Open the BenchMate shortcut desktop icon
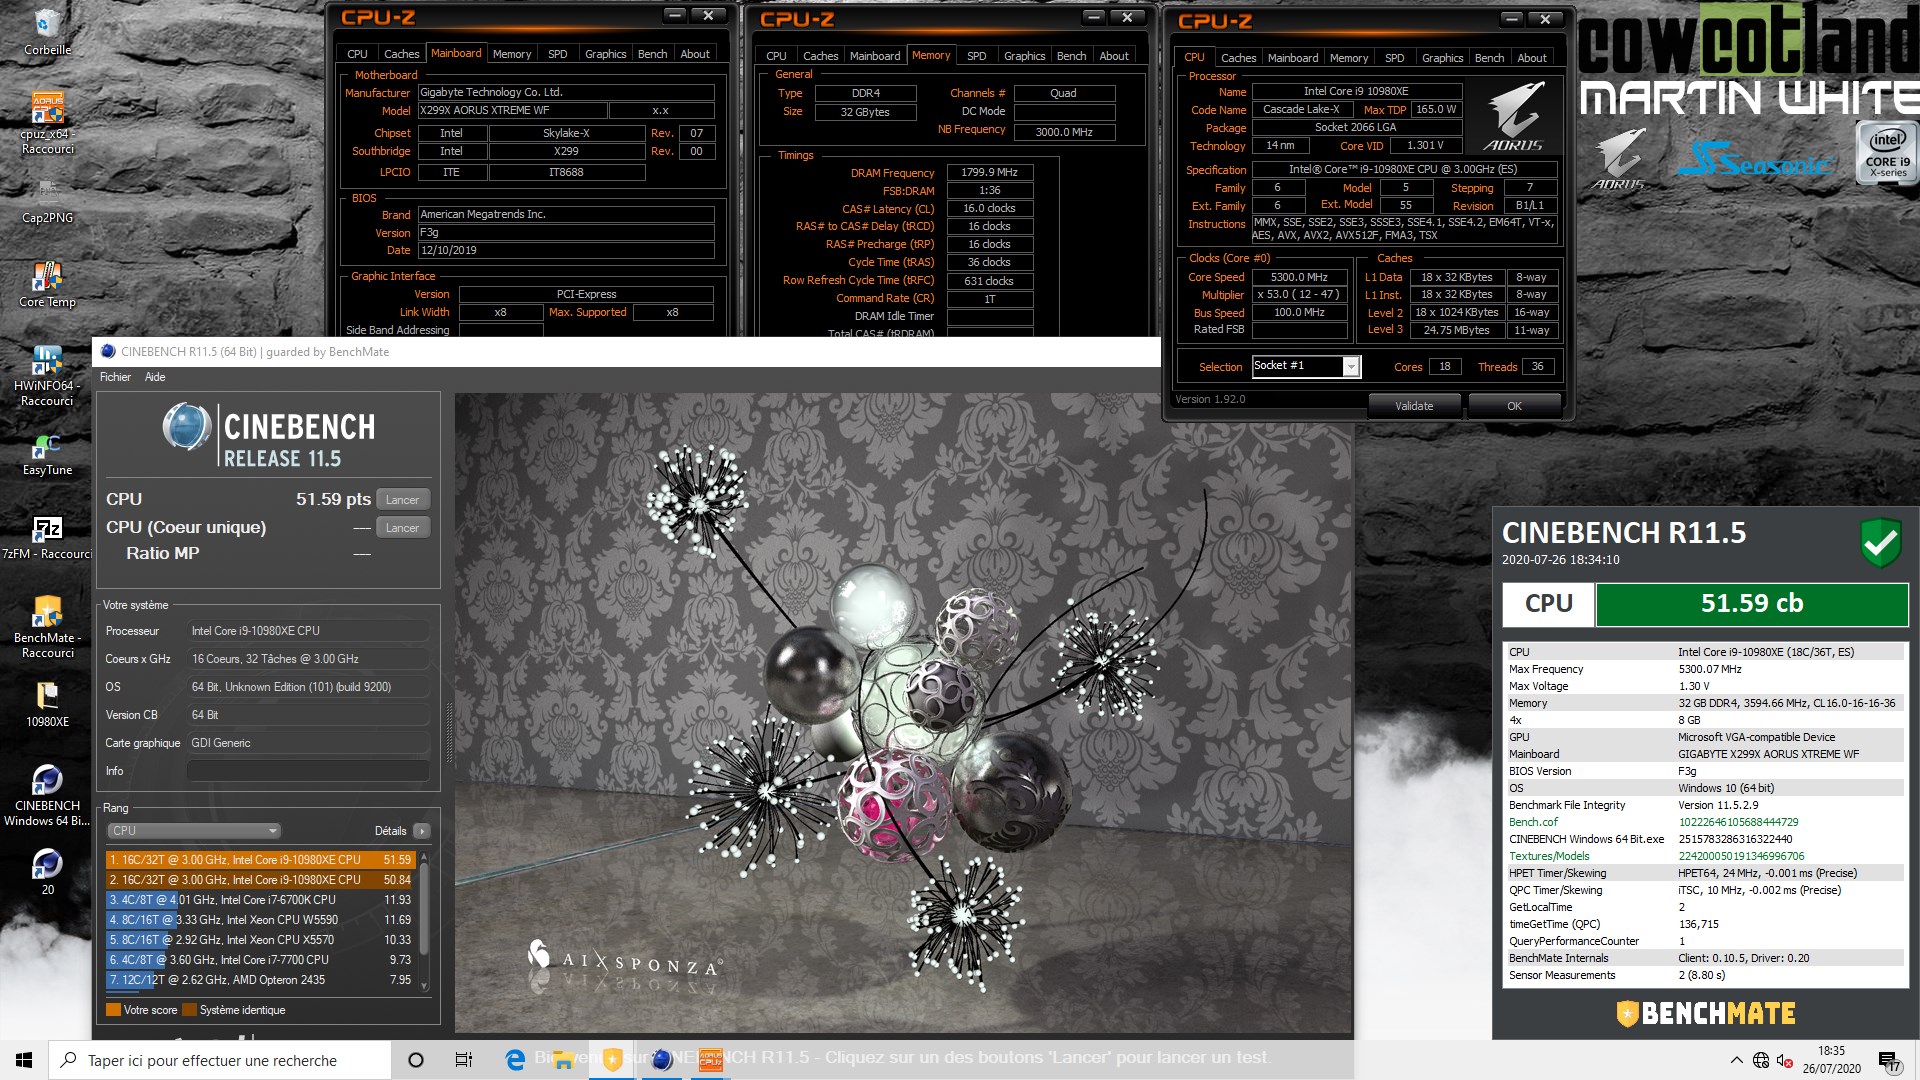Image resolution: width=1920 pixels, height=1080 pixels. click(x=47, y=627)
